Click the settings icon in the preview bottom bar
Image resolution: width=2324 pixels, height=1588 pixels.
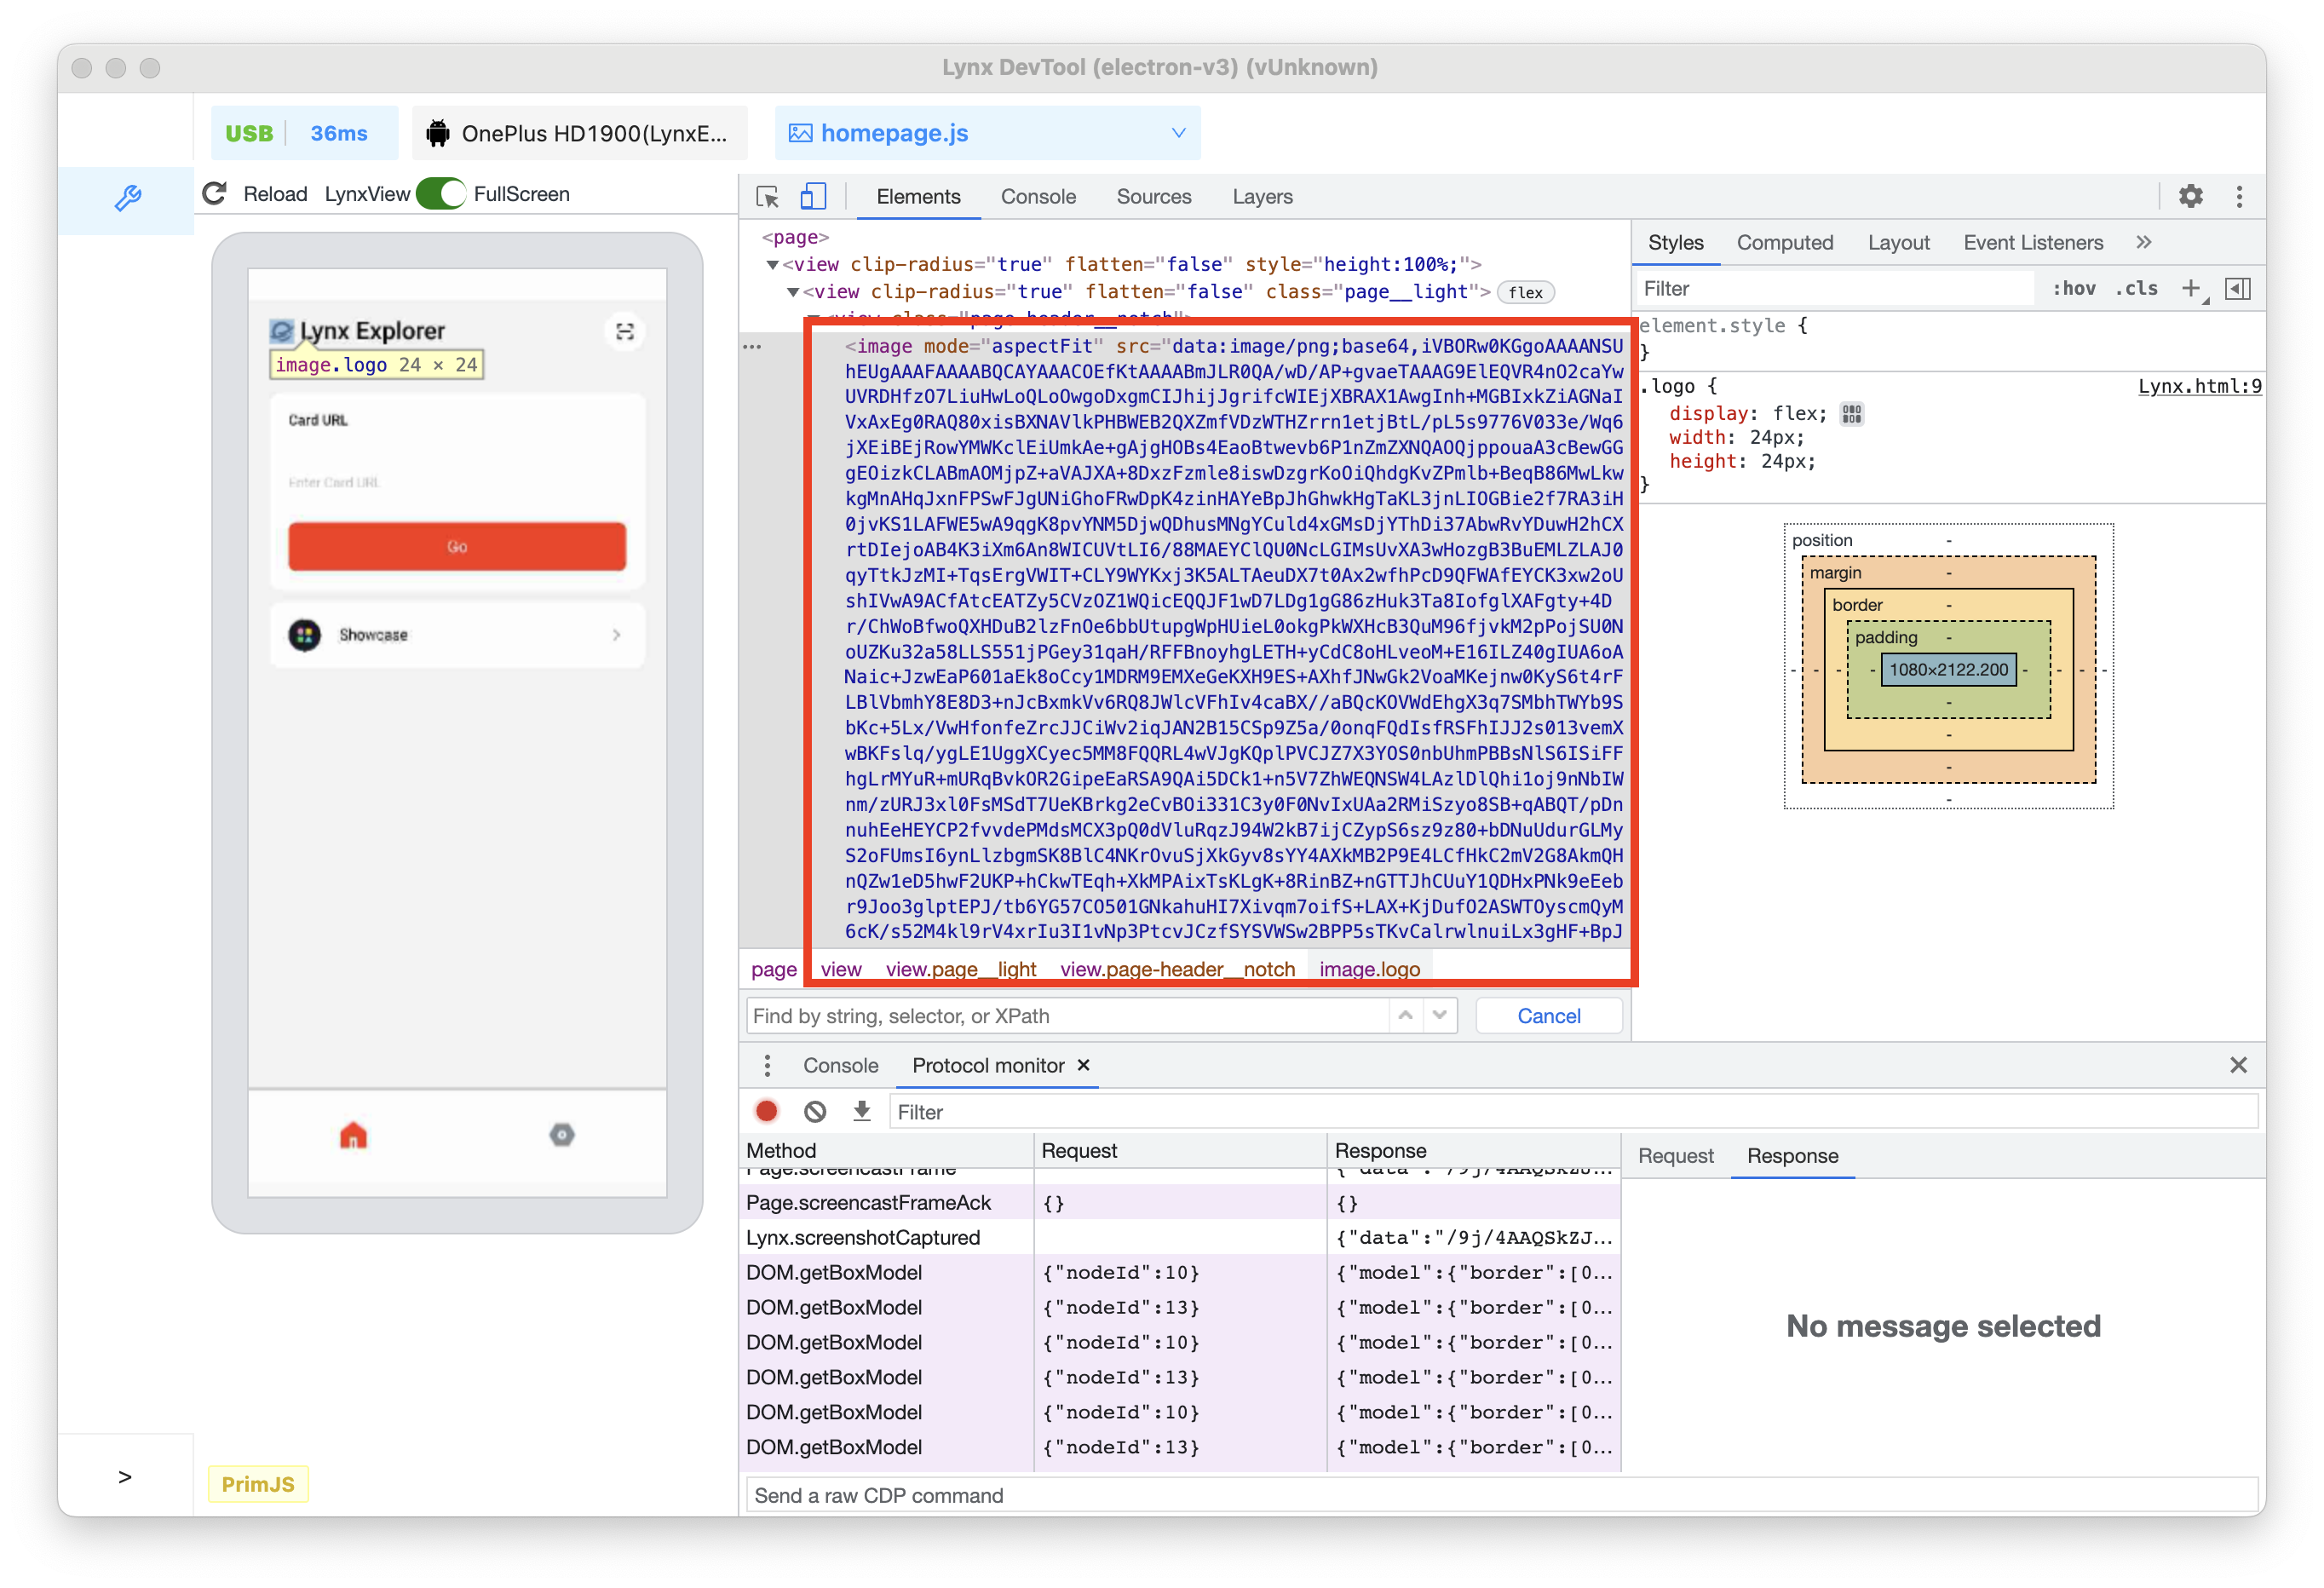click(562, 1135)
